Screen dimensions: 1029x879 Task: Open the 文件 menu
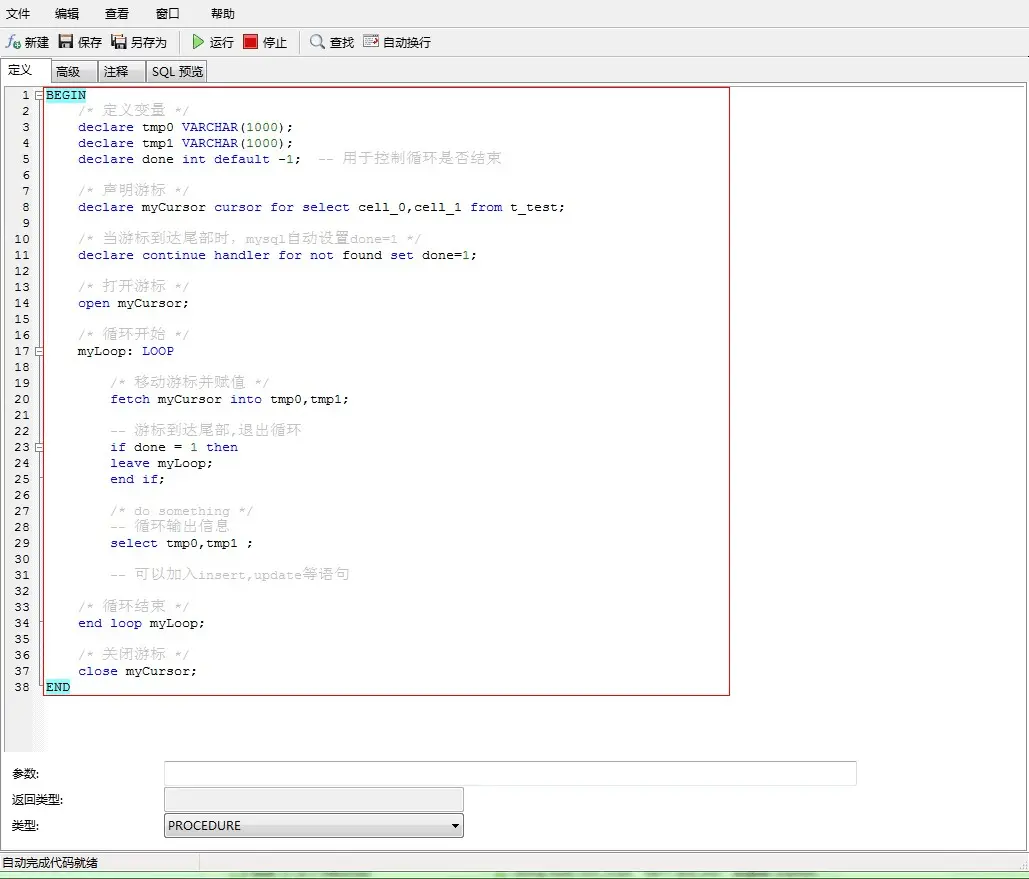click(x=18, y=14)
